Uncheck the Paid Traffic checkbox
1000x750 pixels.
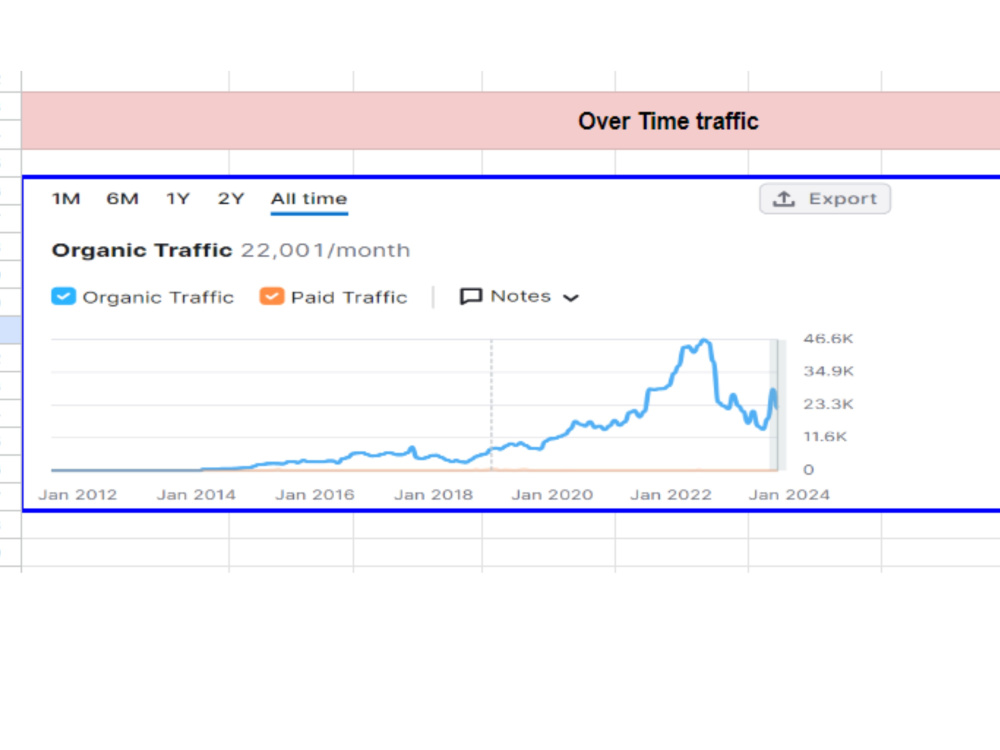point(272,297)
